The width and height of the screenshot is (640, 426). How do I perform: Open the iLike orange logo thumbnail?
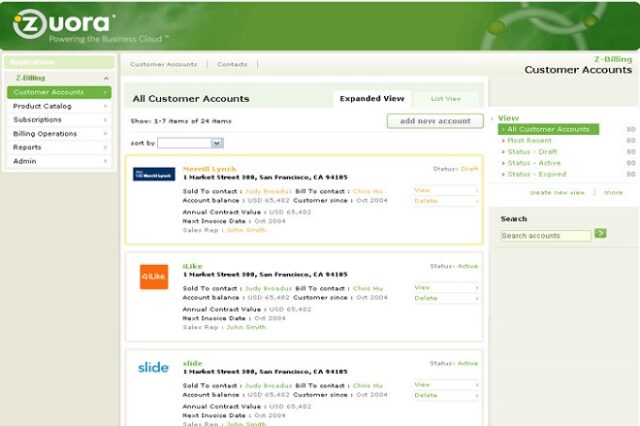[154, 277]
